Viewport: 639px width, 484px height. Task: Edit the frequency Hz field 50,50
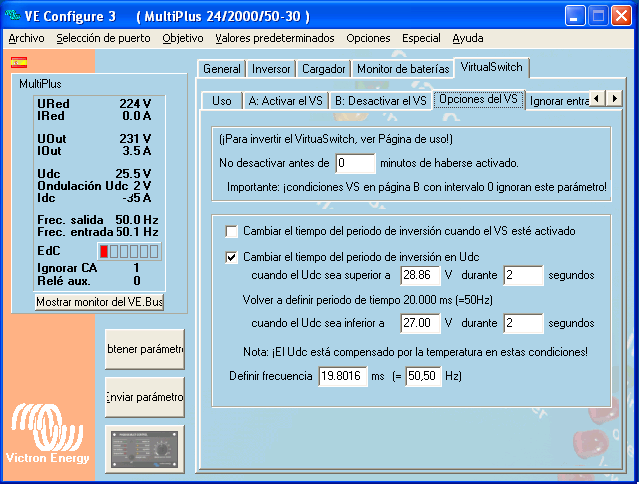point(423,376)
